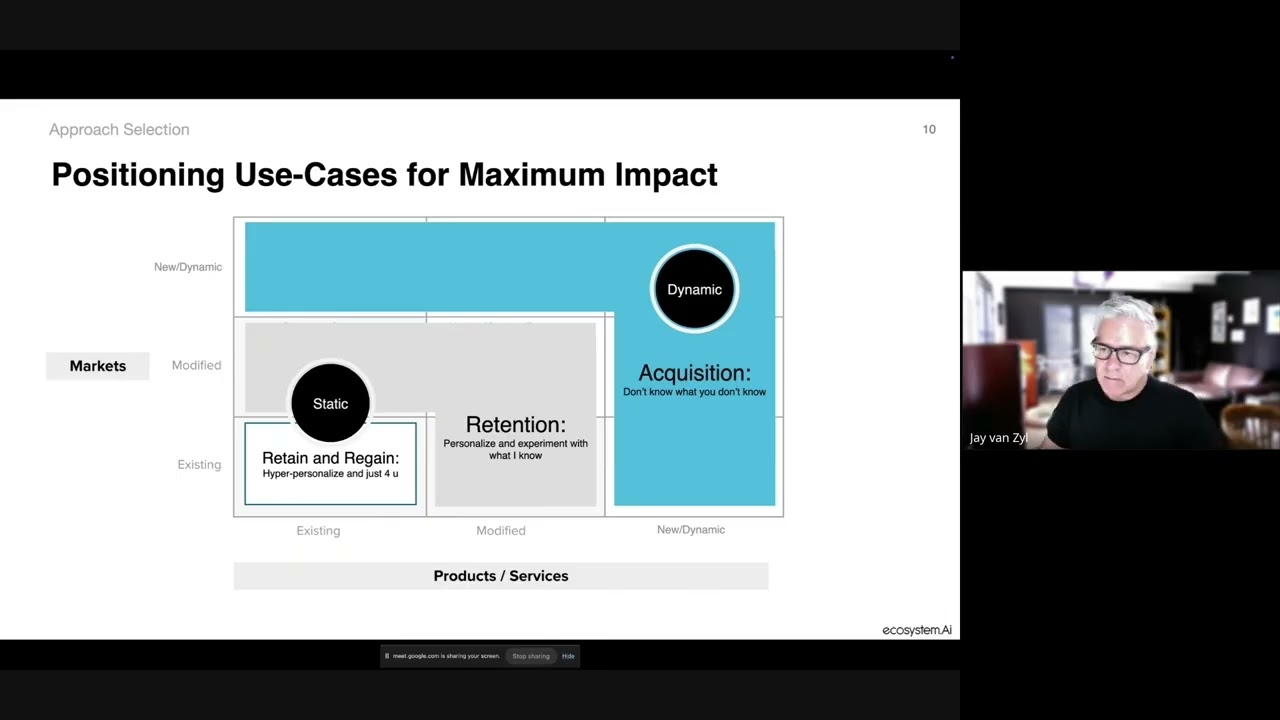1280x720 pixels.
Task: Click the Products / Services axis bar
Action: (501, 576)
